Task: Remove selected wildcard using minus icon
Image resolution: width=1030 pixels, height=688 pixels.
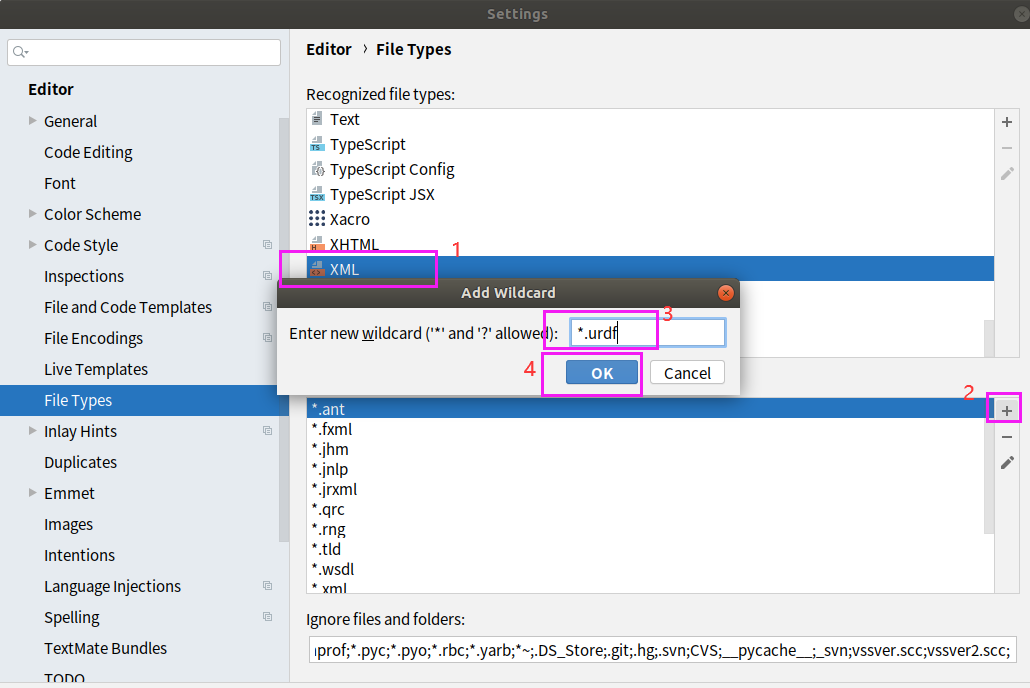Action: point(1006,436)
